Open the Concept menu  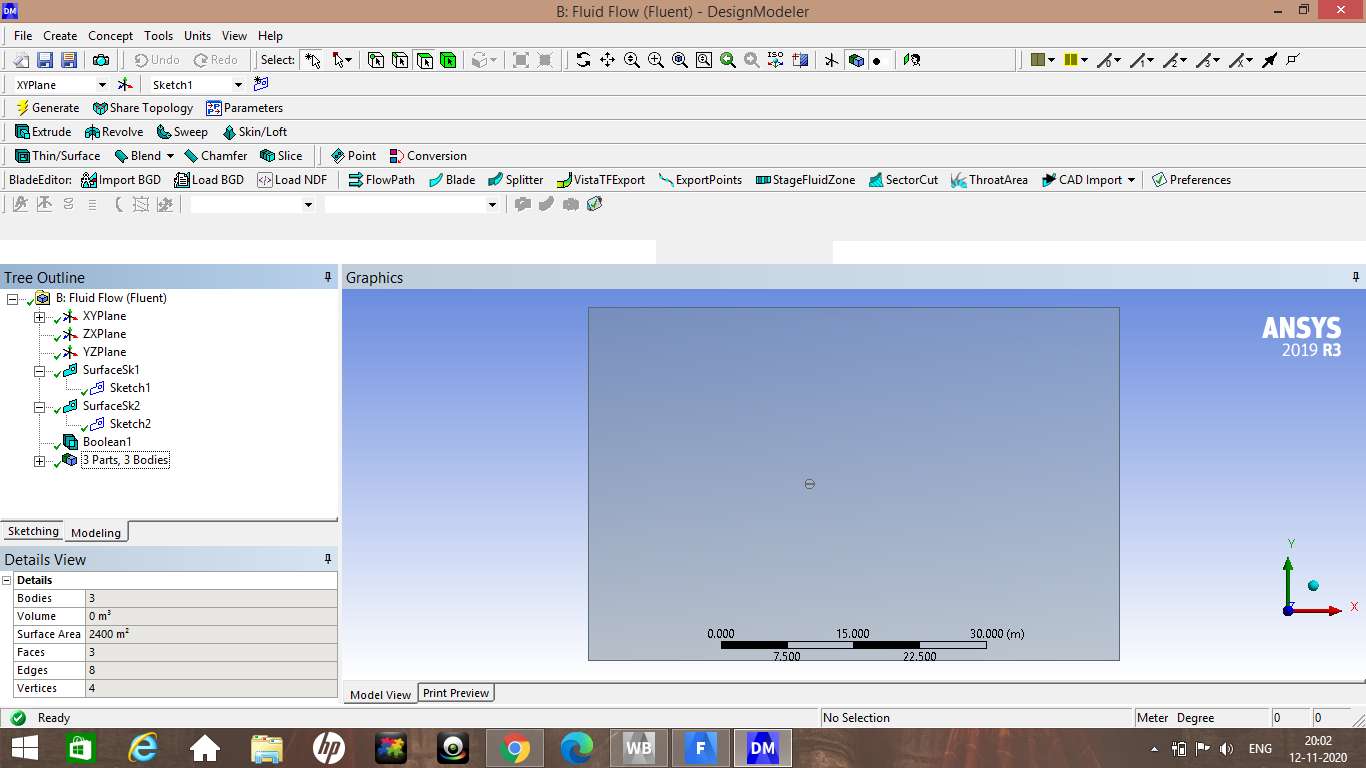[x=110, y=36]
